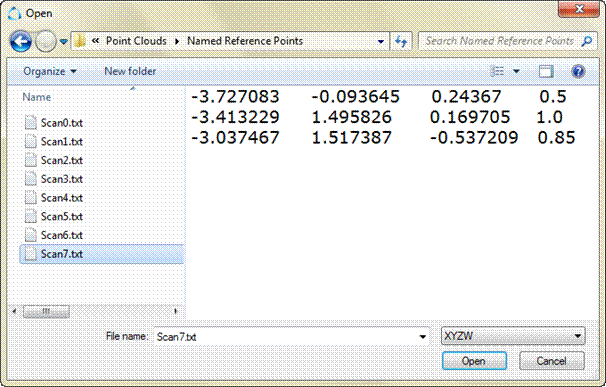Click the folder icon in address bar
Viewport: 606px width, 387px height.
click(x=80, y=41)
